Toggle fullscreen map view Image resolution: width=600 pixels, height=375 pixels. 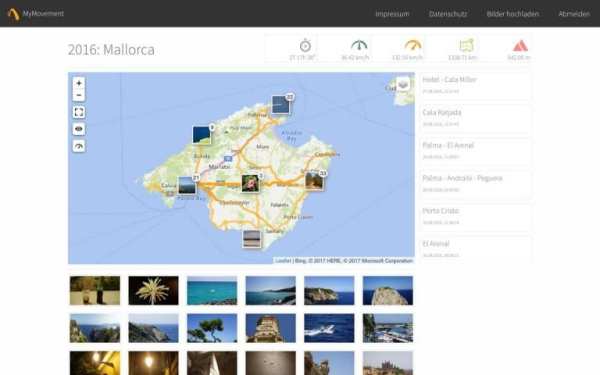(x=79, y=112)
